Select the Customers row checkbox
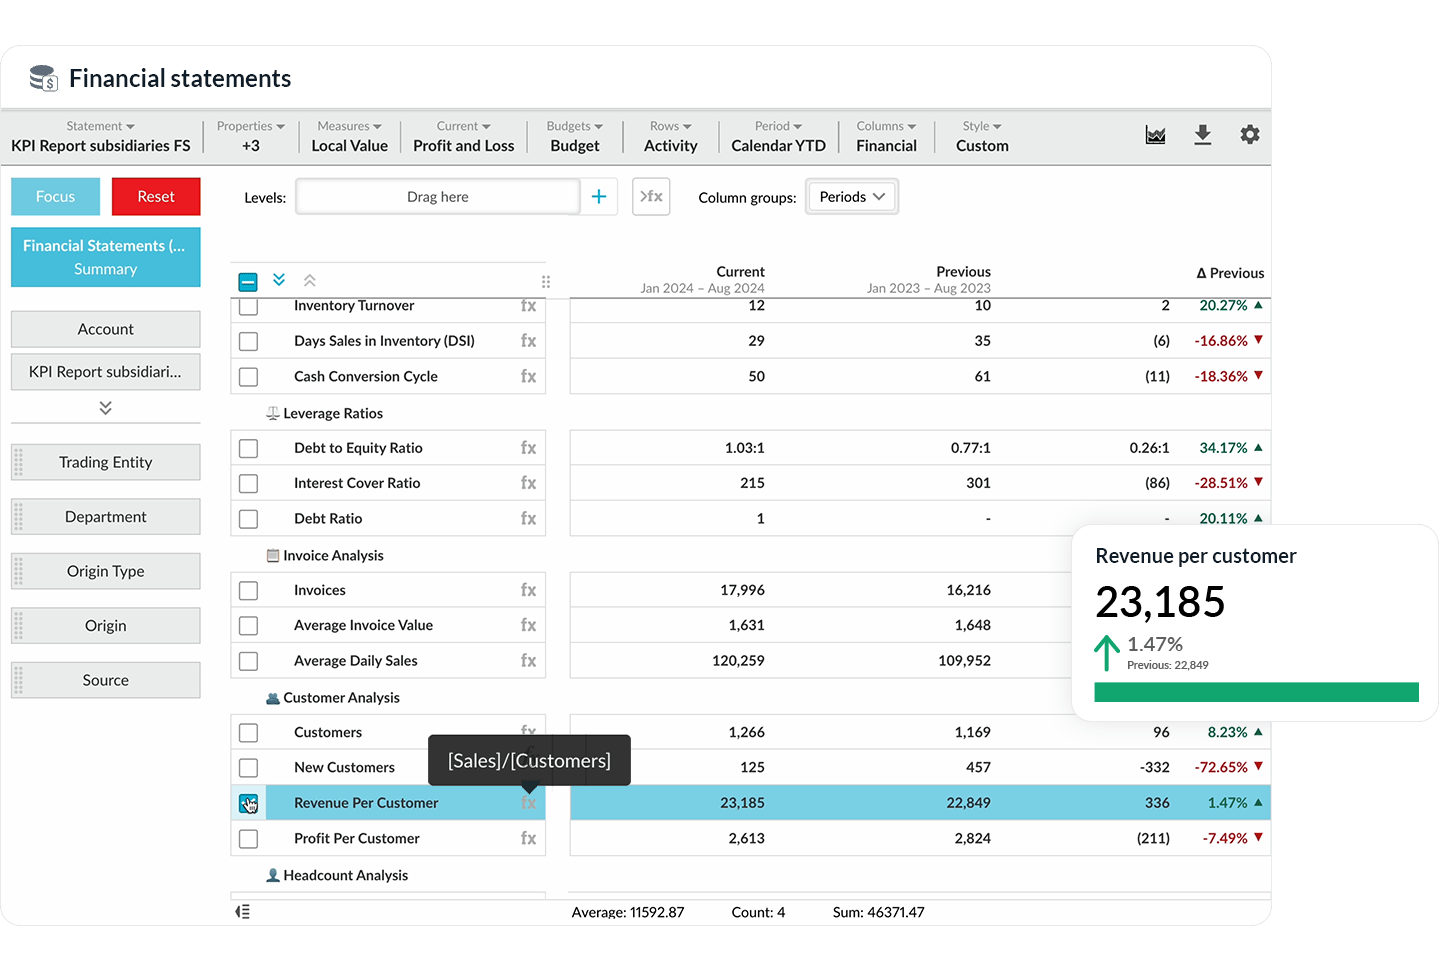 coord(248,732)
